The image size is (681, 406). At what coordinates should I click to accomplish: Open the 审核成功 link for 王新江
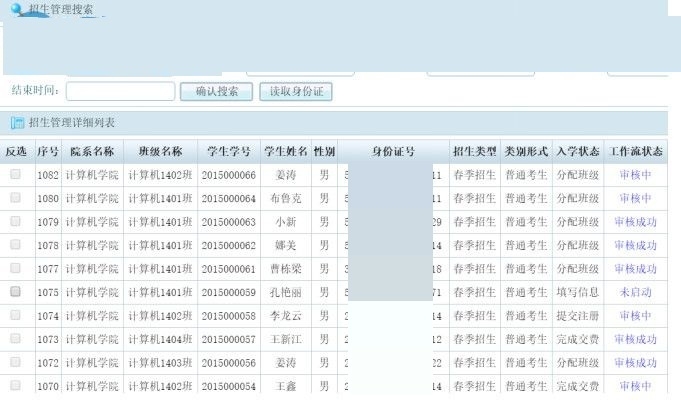tap(635, 339)
